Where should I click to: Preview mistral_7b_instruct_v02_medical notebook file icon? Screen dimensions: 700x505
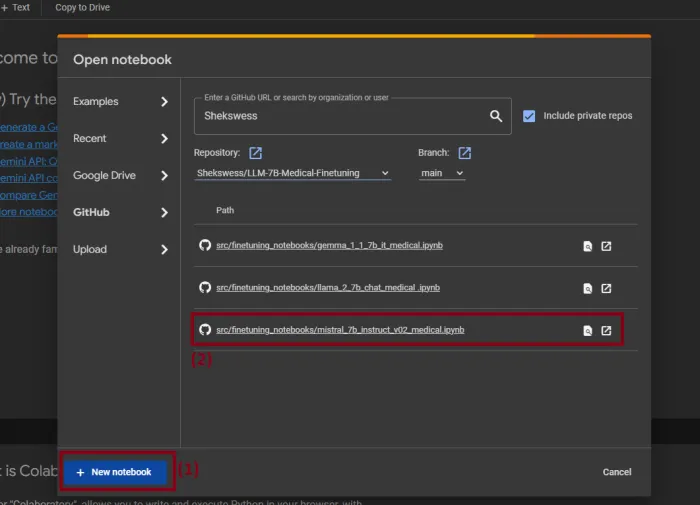pos(588,330)
